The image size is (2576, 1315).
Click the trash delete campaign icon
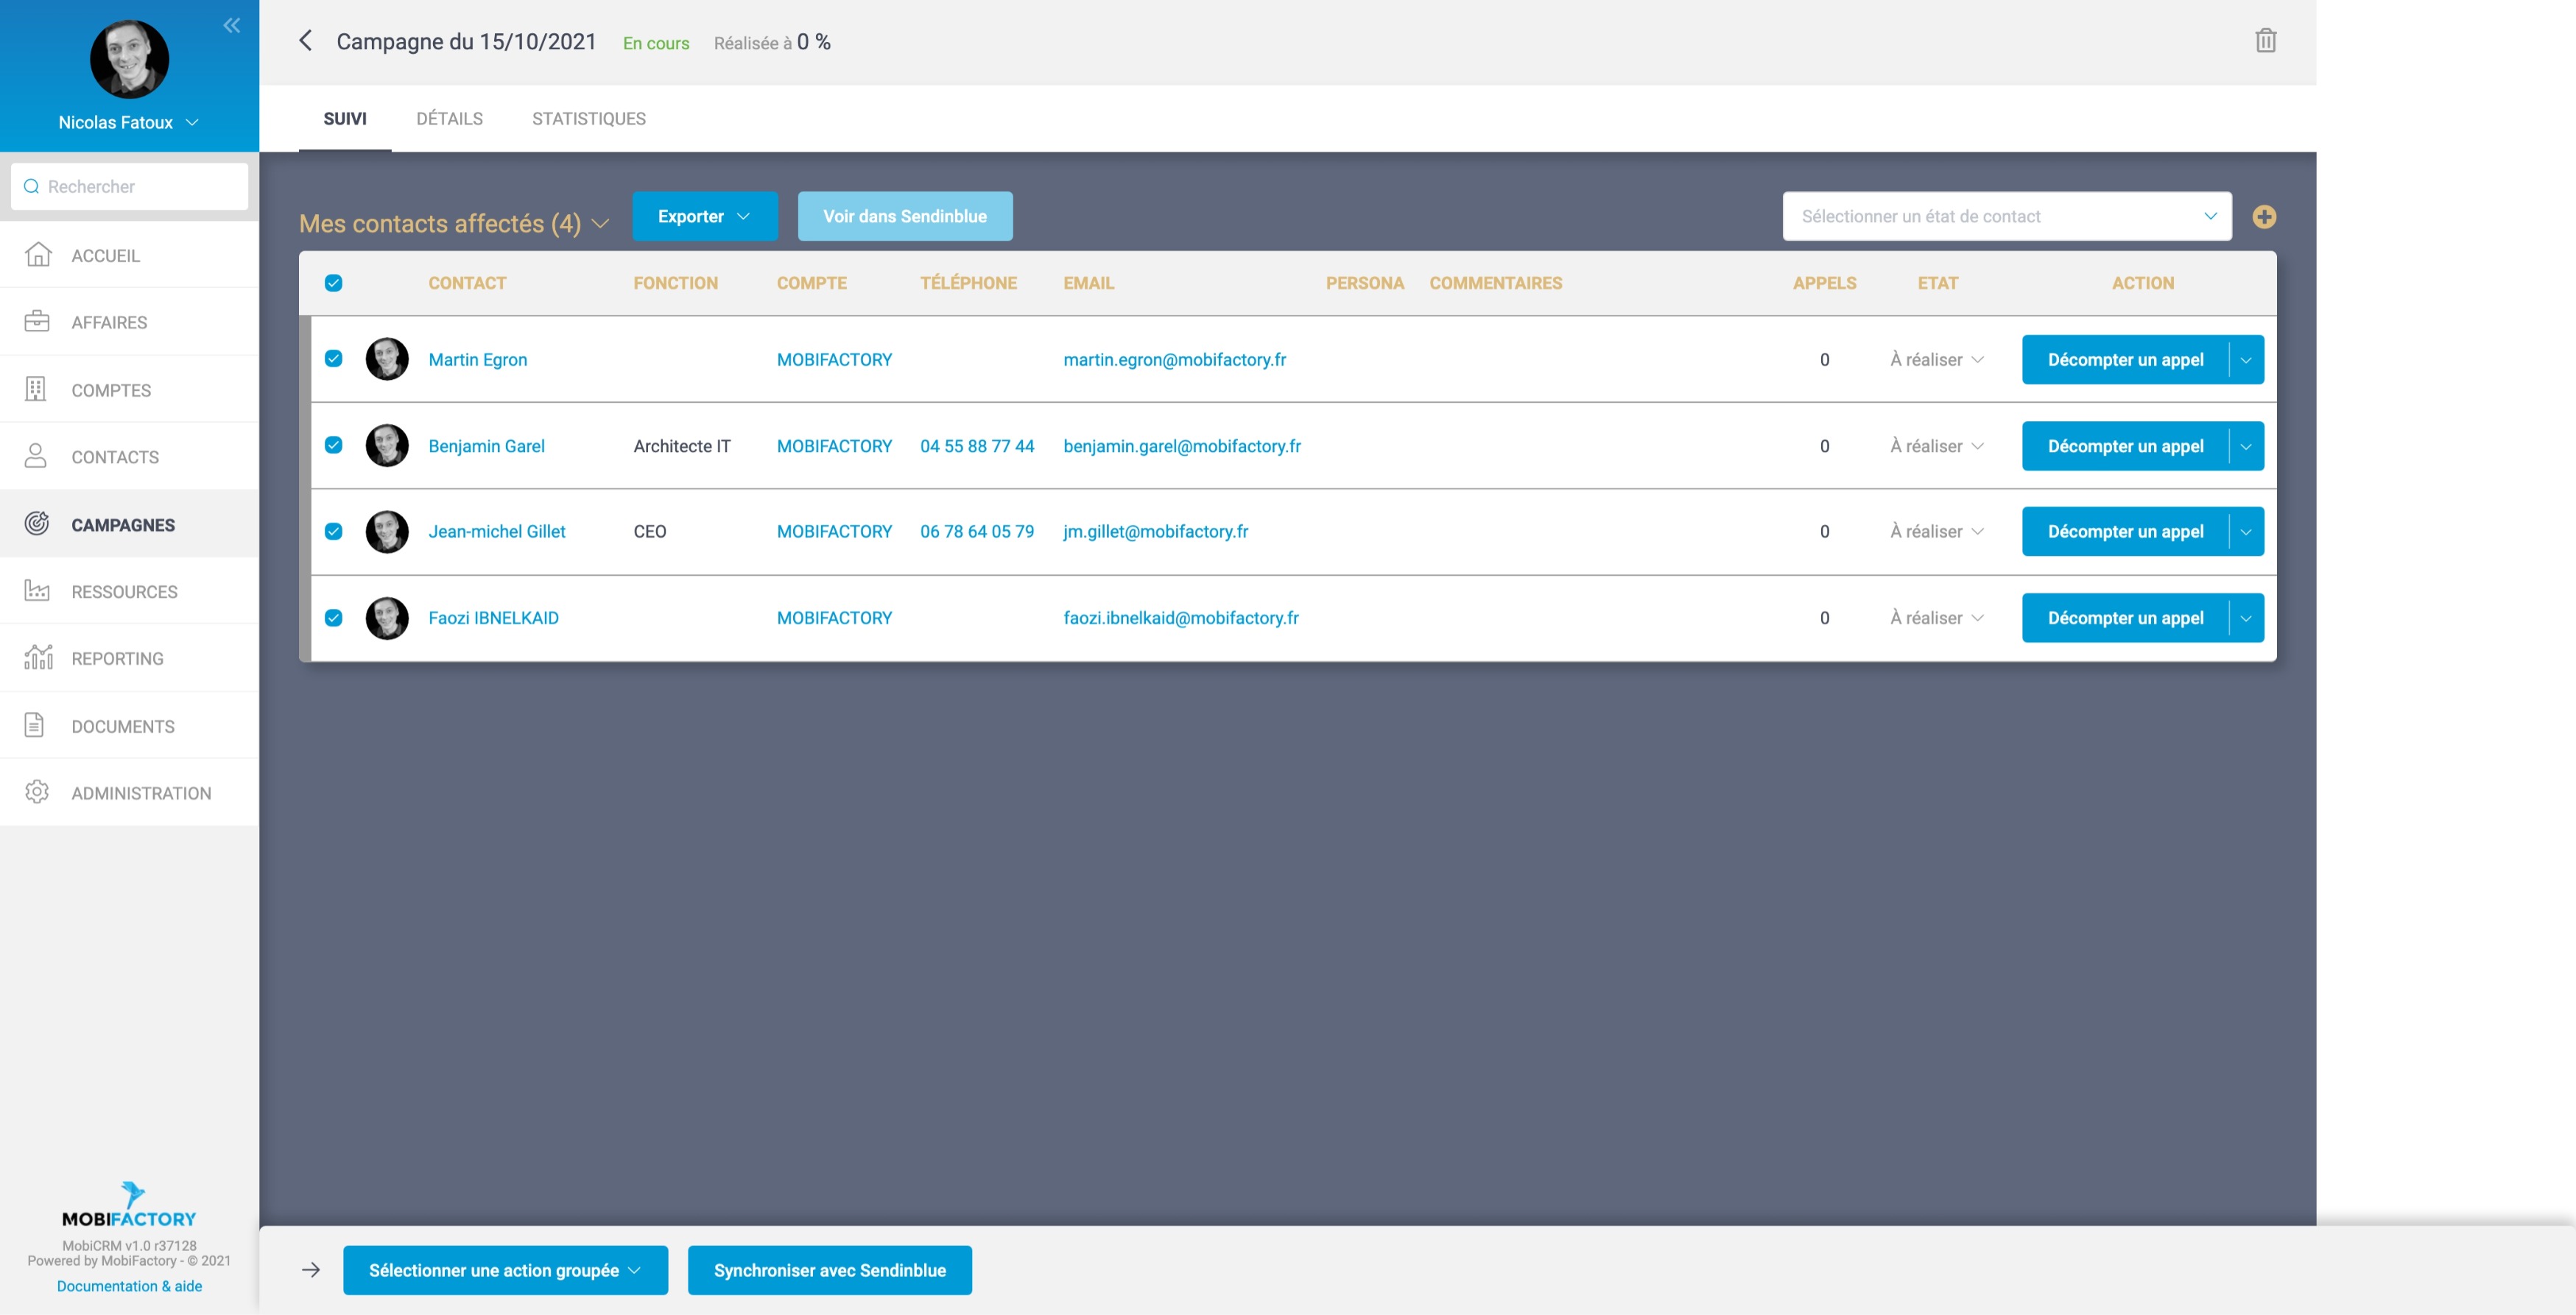point(2265,41)
